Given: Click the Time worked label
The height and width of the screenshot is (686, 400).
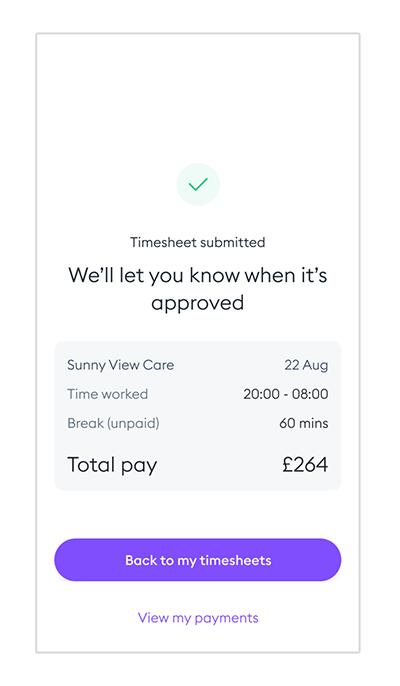Looking at the screenshot, I should (x=107, y=394).
